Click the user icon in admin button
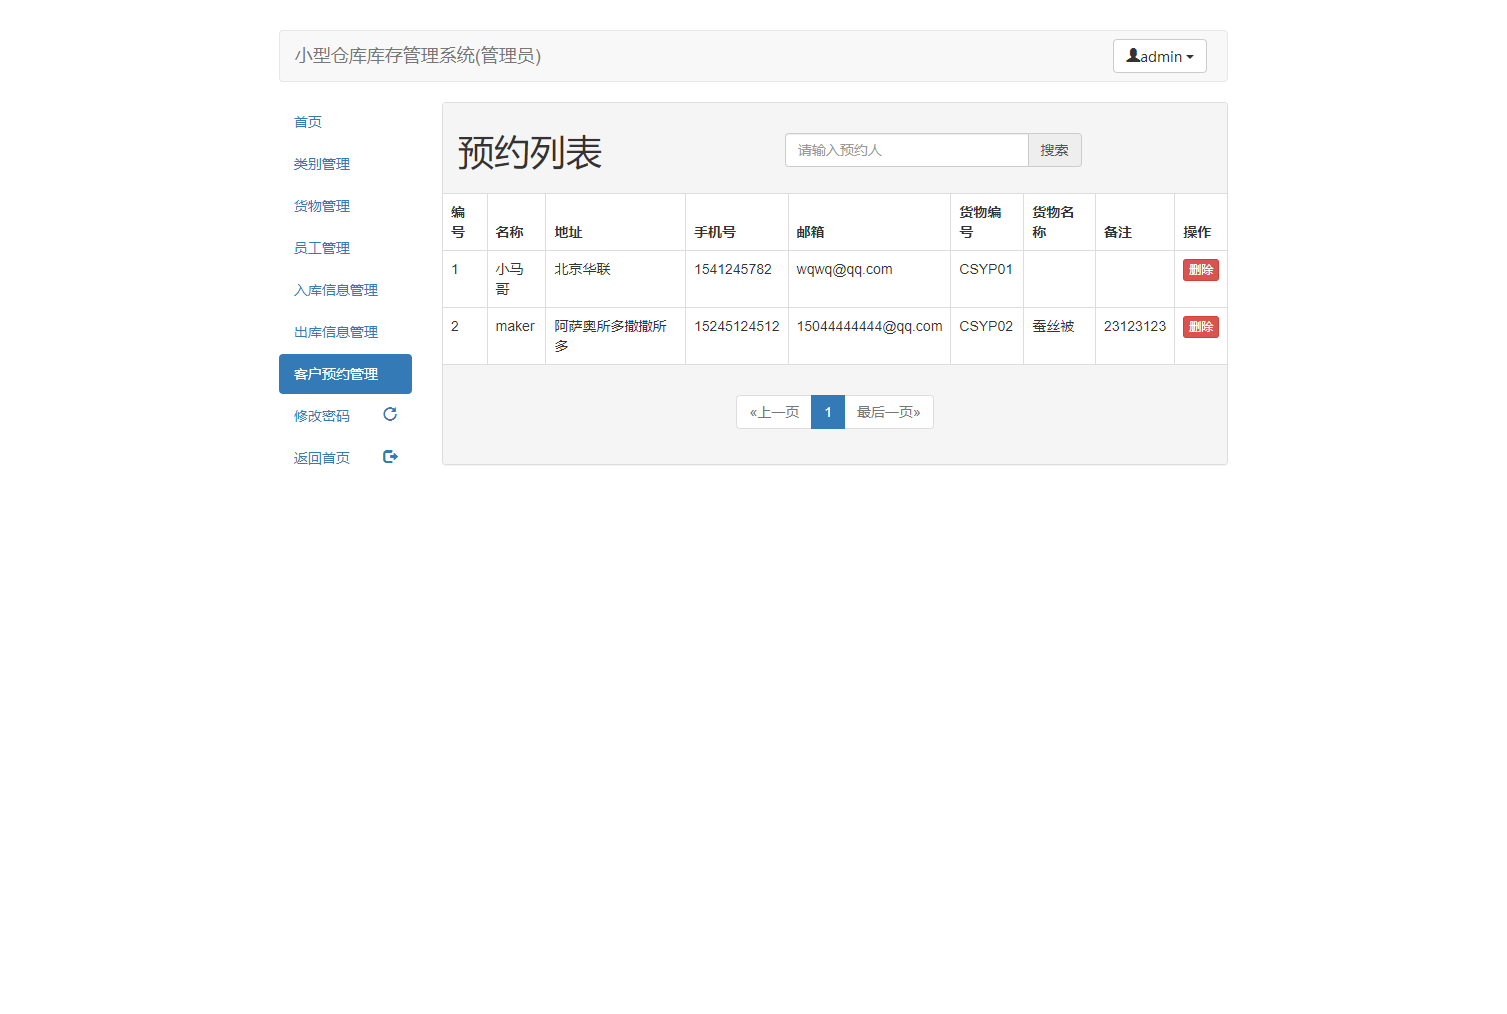 [x=1133, y=56]
